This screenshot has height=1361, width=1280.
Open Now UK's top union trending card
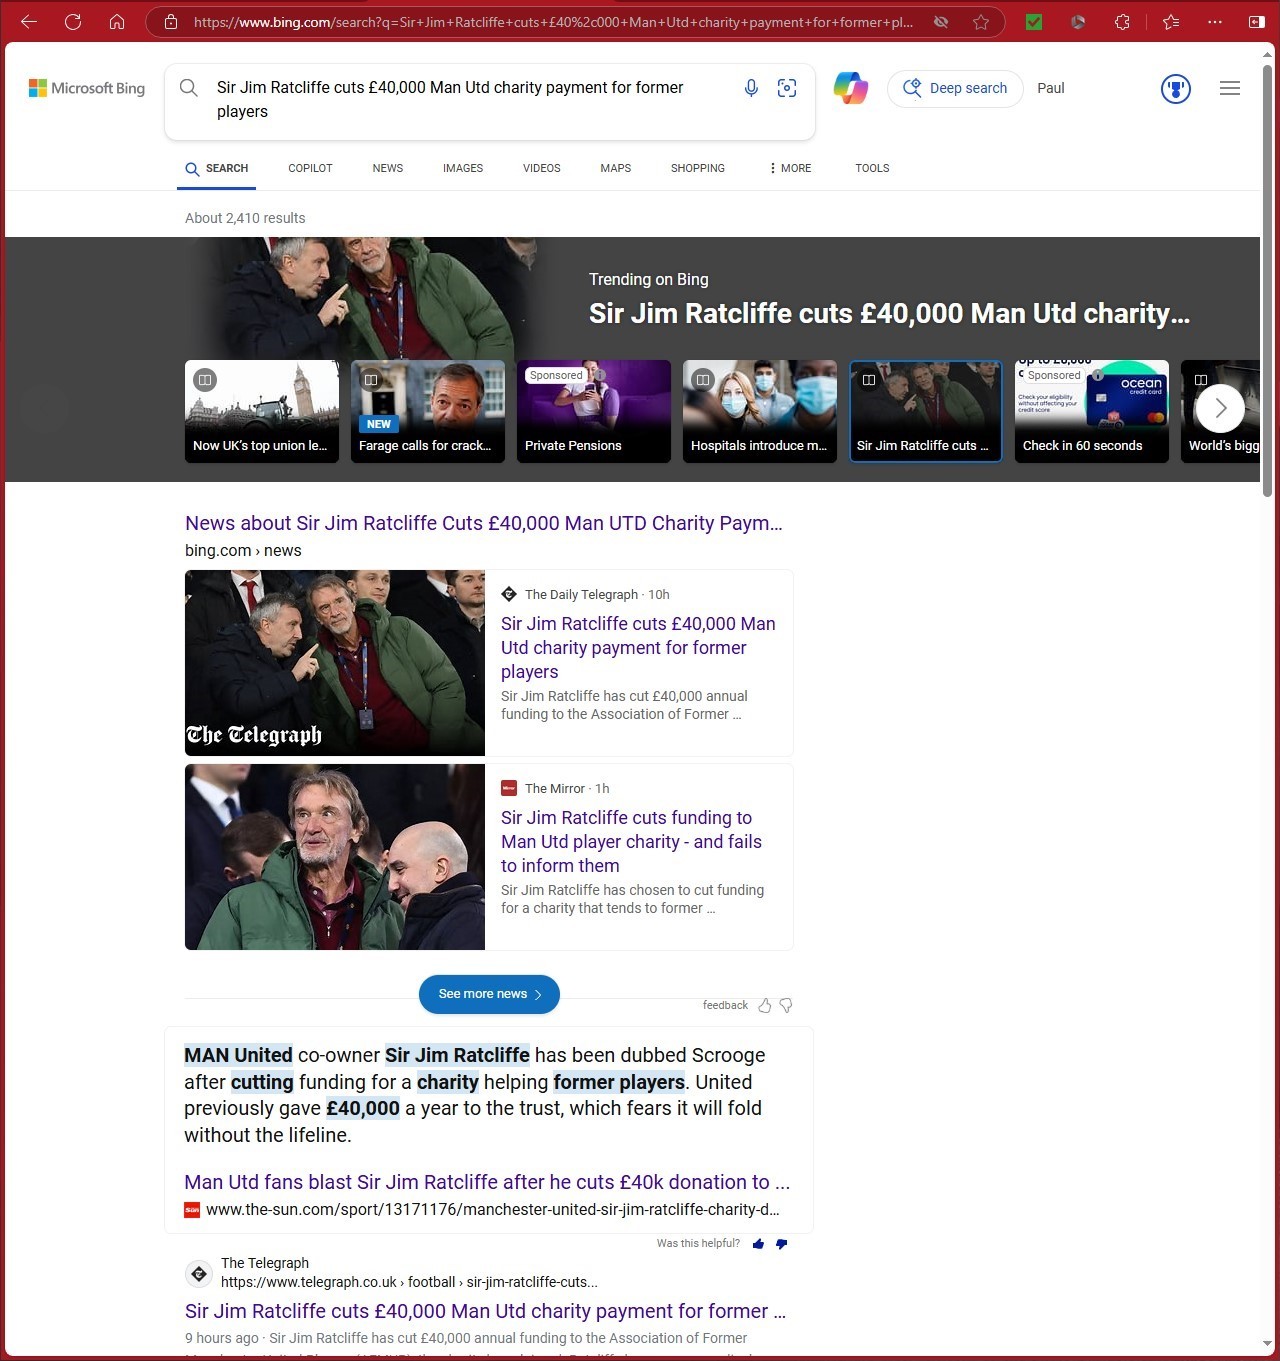(262, 411)
